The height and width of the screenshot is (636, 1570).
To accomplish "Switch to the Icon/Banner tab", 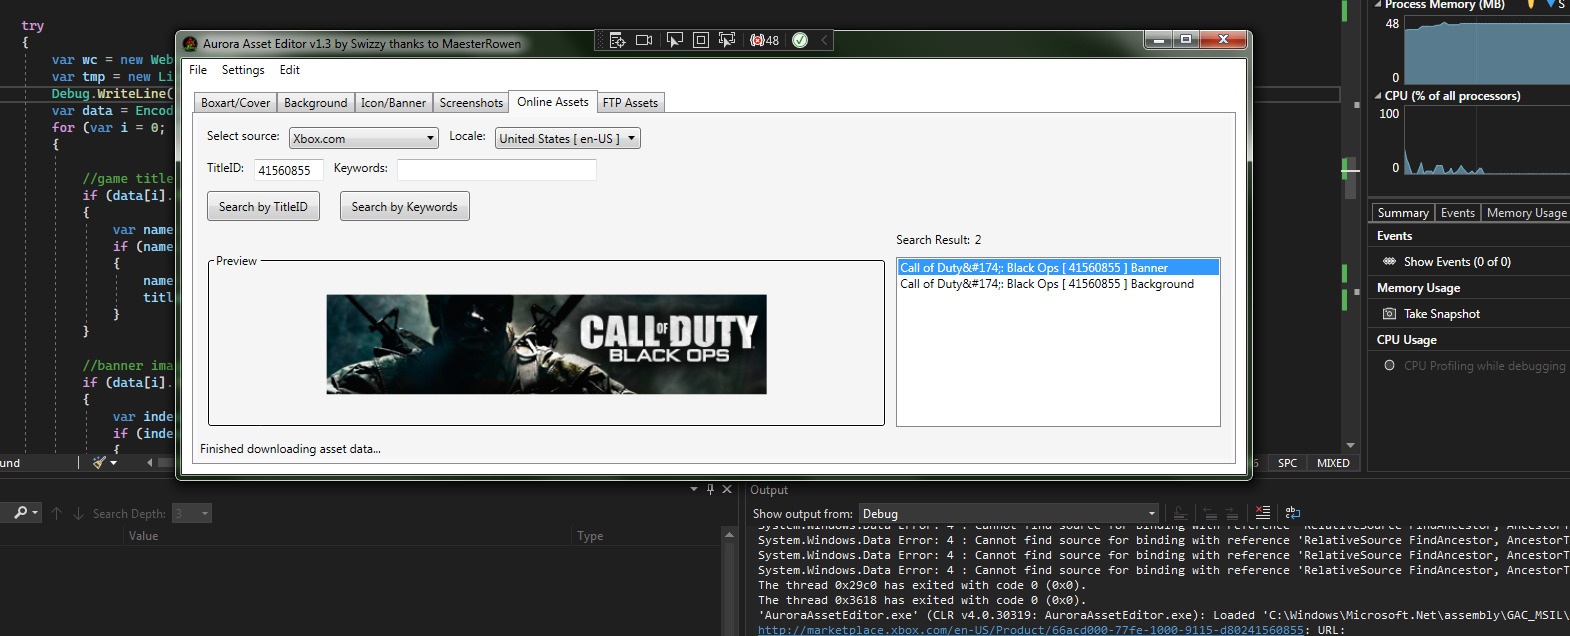I will (x=393, y=103).
